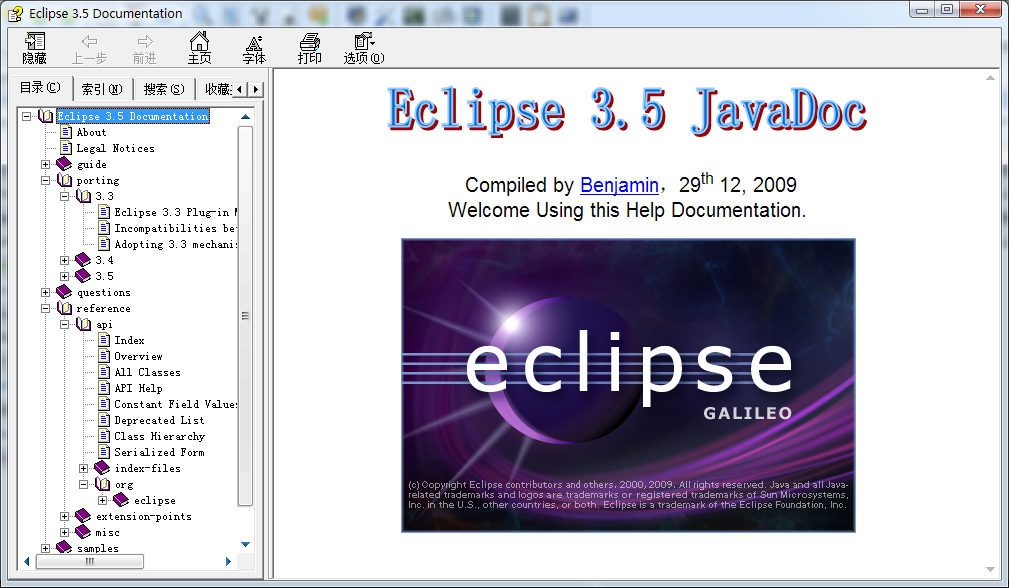Click the samples book icon
The width and height of the screenshot is (1009, 588).
[64, 547]
